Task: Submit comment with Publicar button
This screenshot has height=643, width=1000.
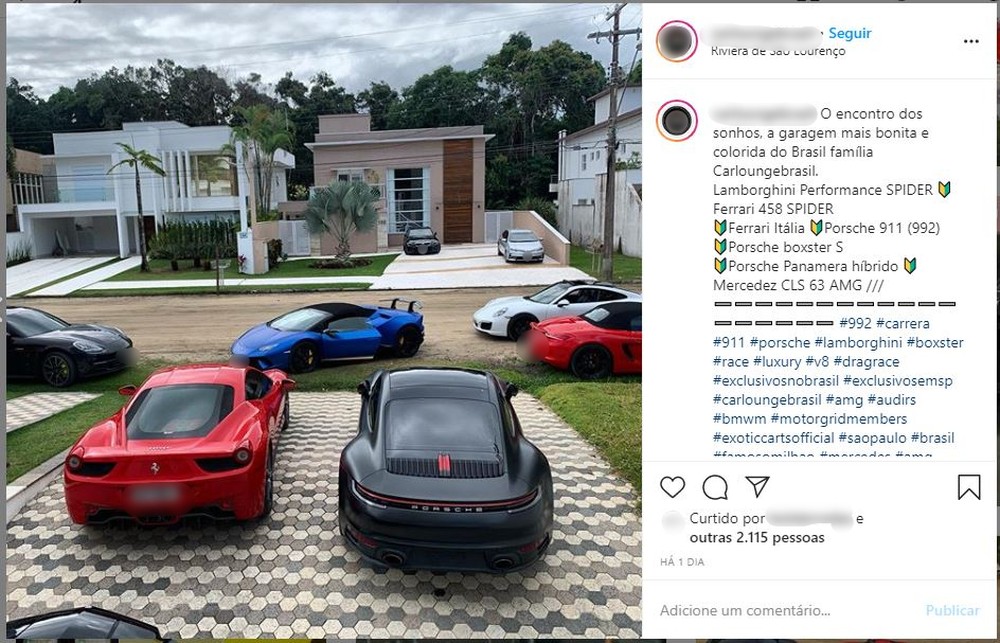Action: [x=952, y=610]
